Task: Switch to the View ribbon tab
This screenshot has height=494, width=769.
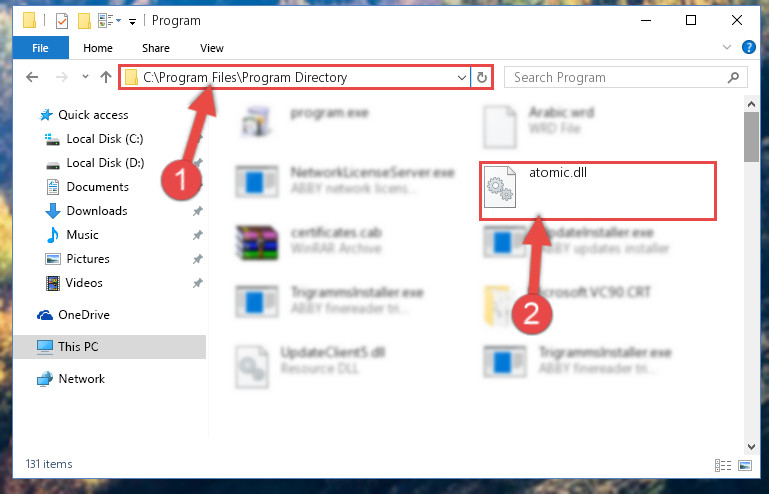Action: click(212, 48)
